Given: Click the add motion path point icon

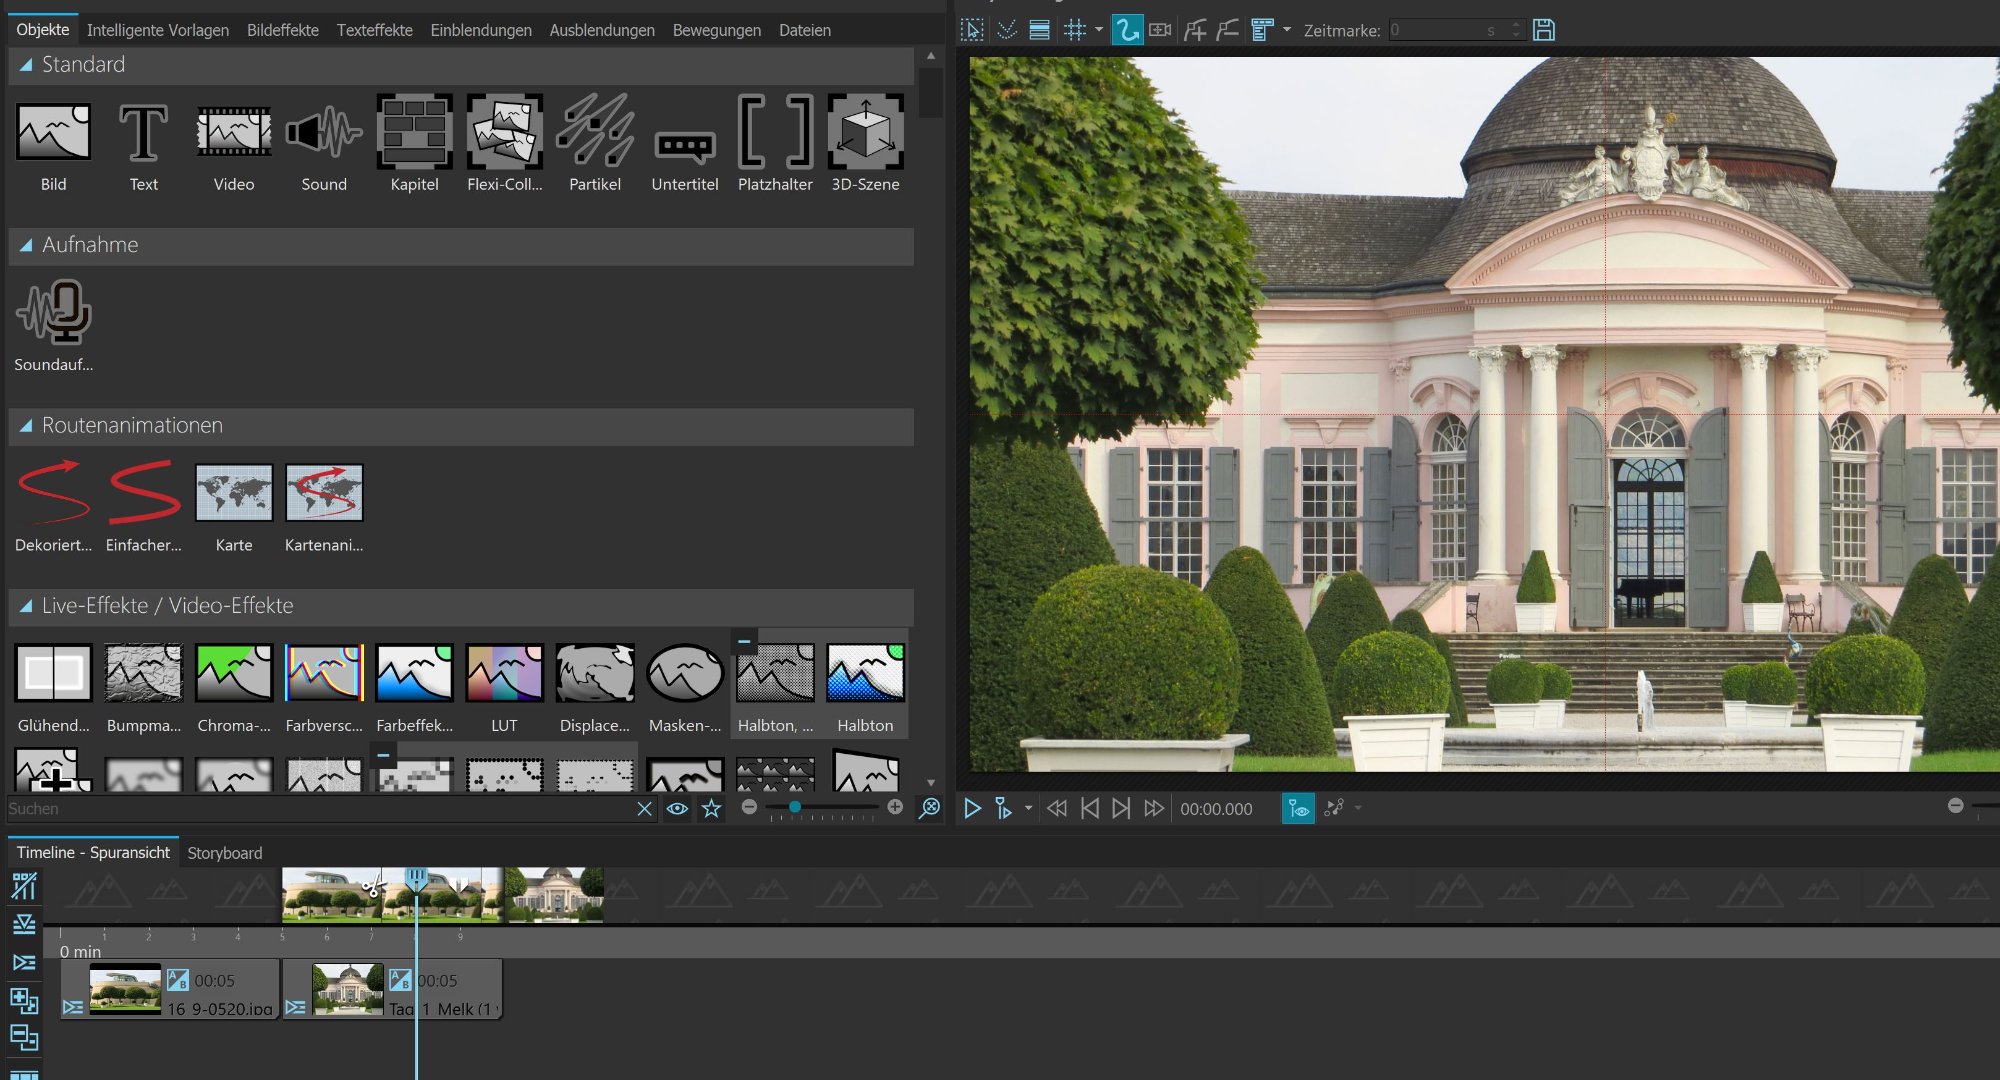Looking at the screenshot, I should click(1195, 30).
